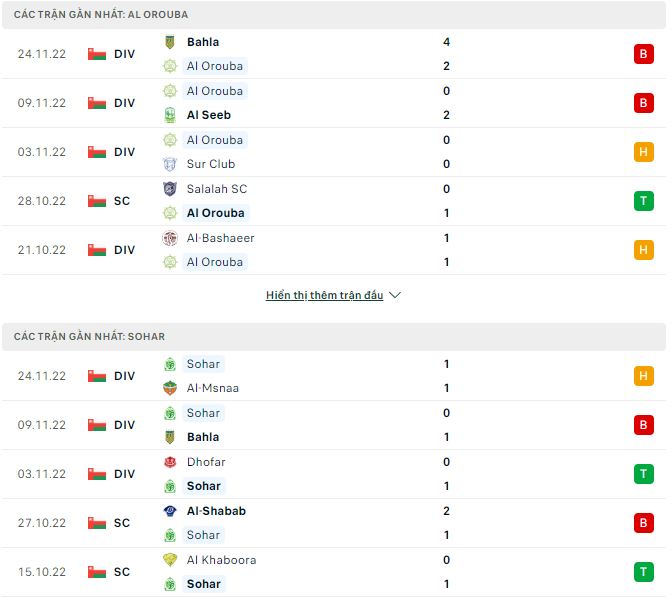The width and height of the screenshot is (672, 599).
Task: Click the Al Khaboora yellow crest
Action: (169, 560)
